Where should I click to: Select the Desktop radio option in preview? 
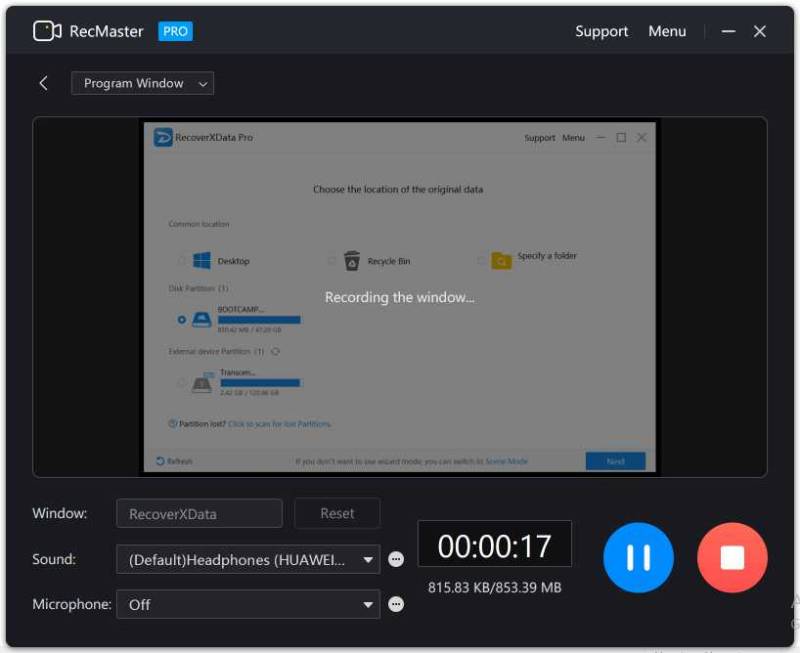182,261
